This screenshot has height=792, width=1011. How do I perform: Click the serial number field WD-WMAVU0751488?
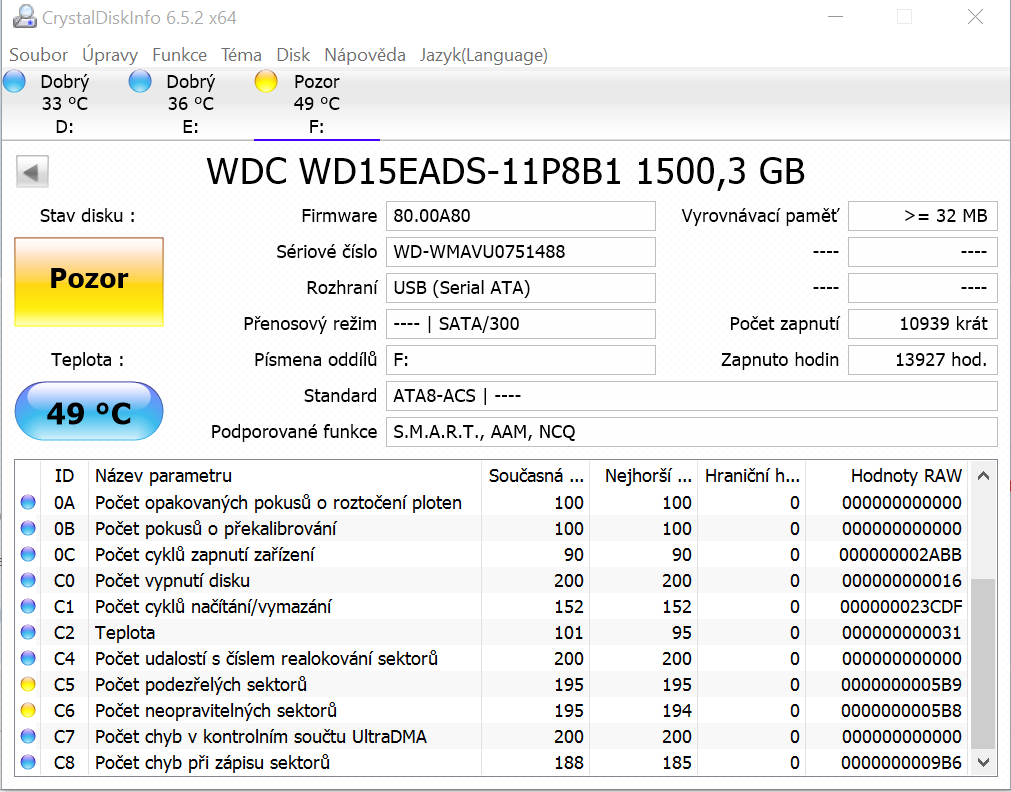520,252
